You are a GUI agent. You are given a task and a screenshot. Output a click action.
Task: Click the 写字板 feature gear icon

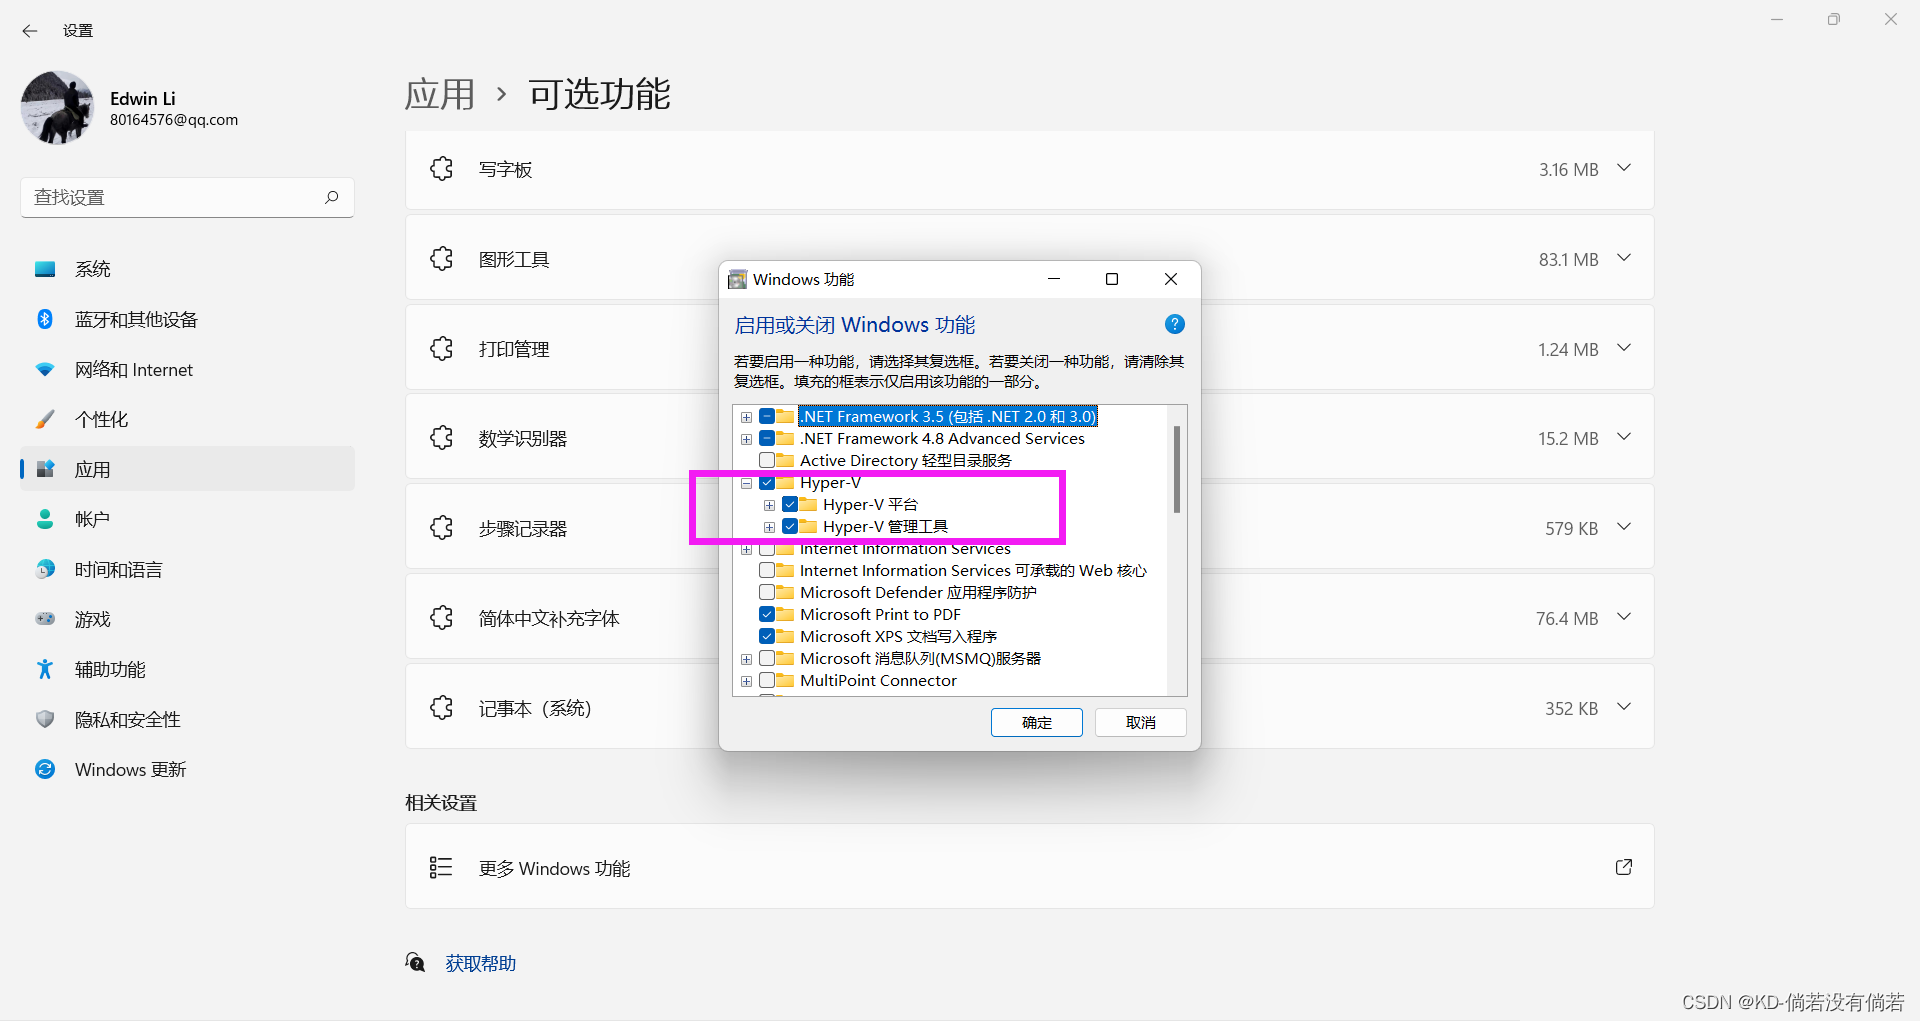tap(442, 169)
